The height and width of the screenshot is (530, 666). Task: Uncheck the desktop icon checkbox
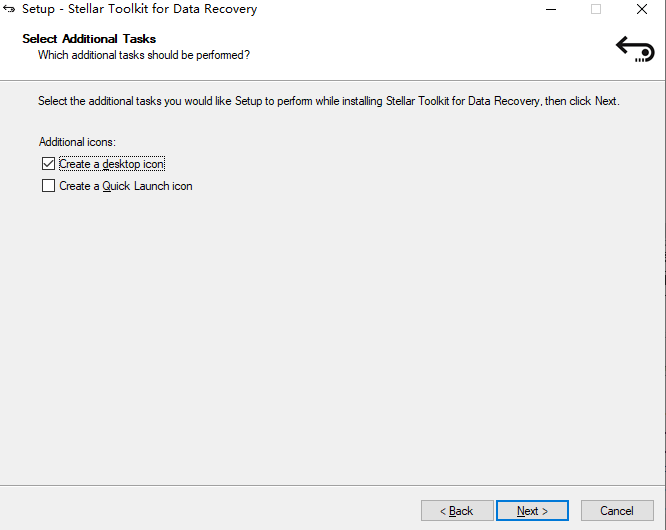48,164
